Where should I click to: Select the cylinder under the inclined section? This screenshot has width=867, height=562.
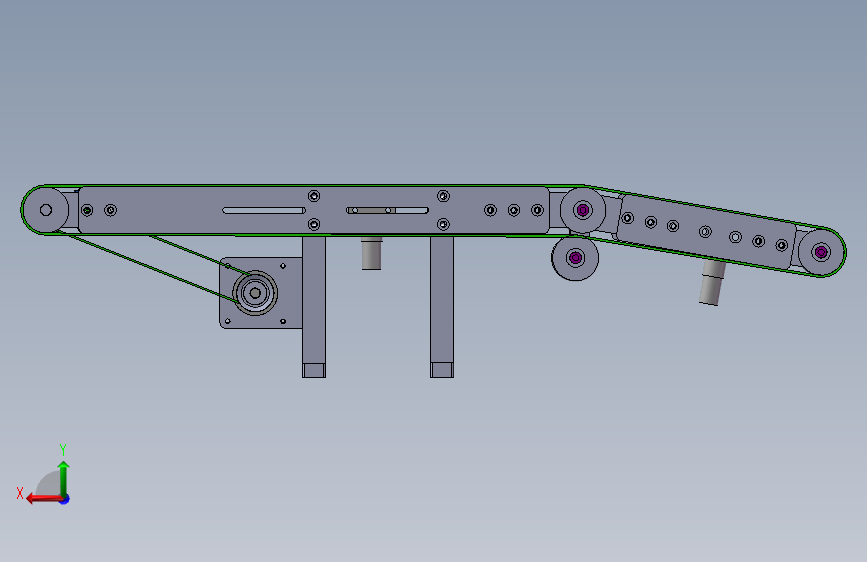pyautogui.click(x=712, y=283)
